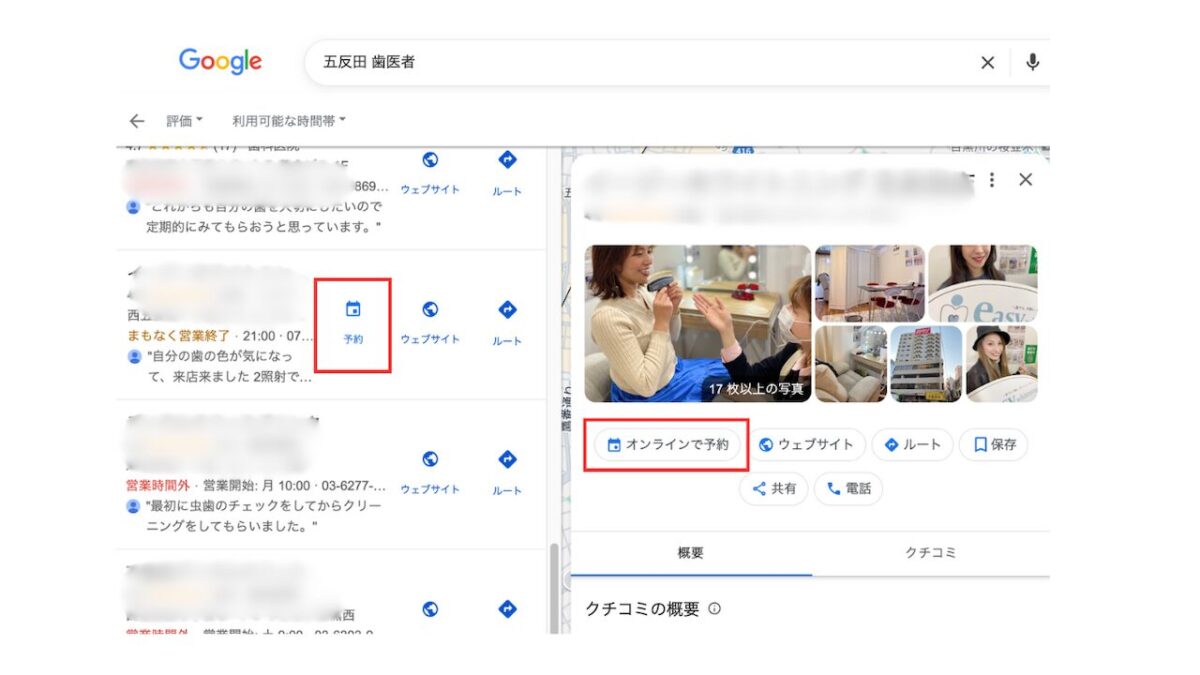Start voice search with microphone icon
Screen dimensions: 1200x675
(1032, 63)
